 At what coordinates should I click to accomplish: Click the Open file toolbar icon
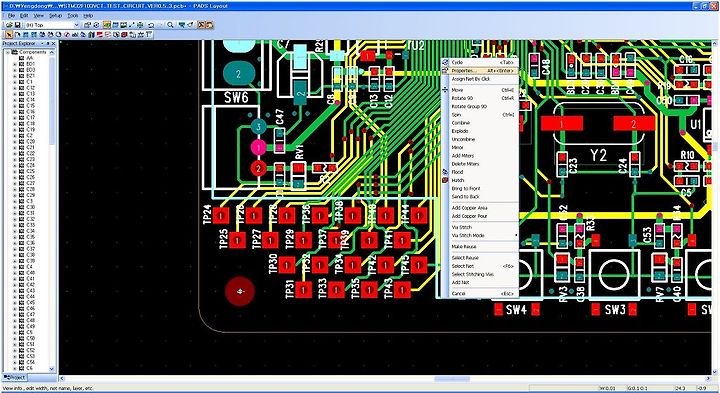[x=9, y=25]
